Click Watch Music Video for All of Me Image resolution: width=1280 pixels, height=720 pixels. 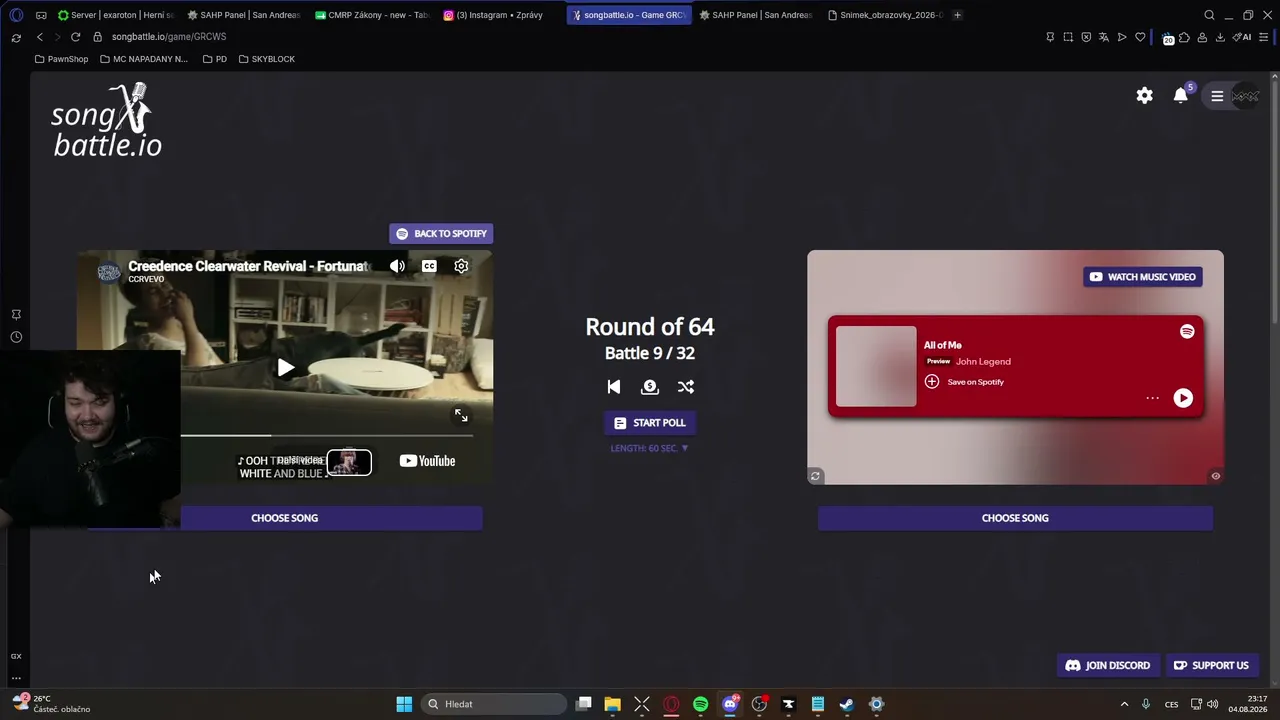click(1143, 277)
